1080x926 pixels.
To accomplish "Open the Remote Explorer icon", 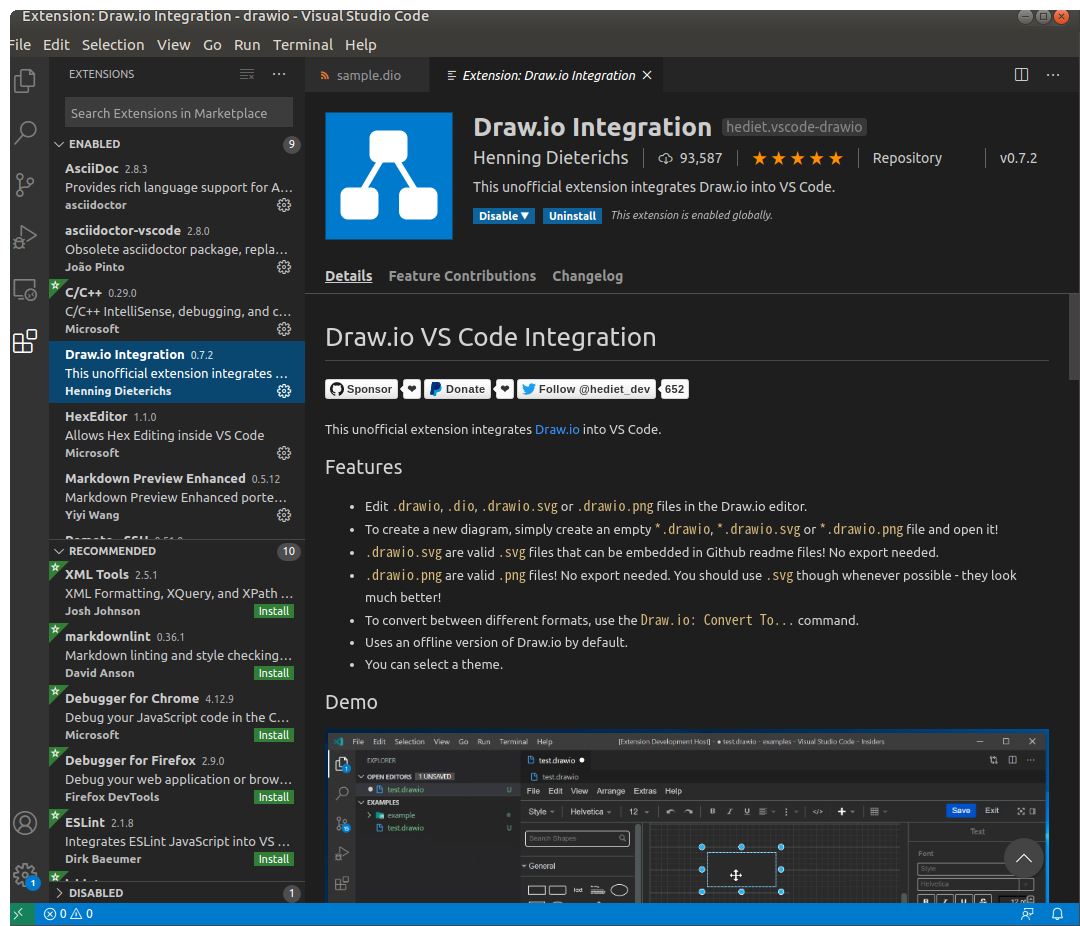I will (x=25, y=290).
